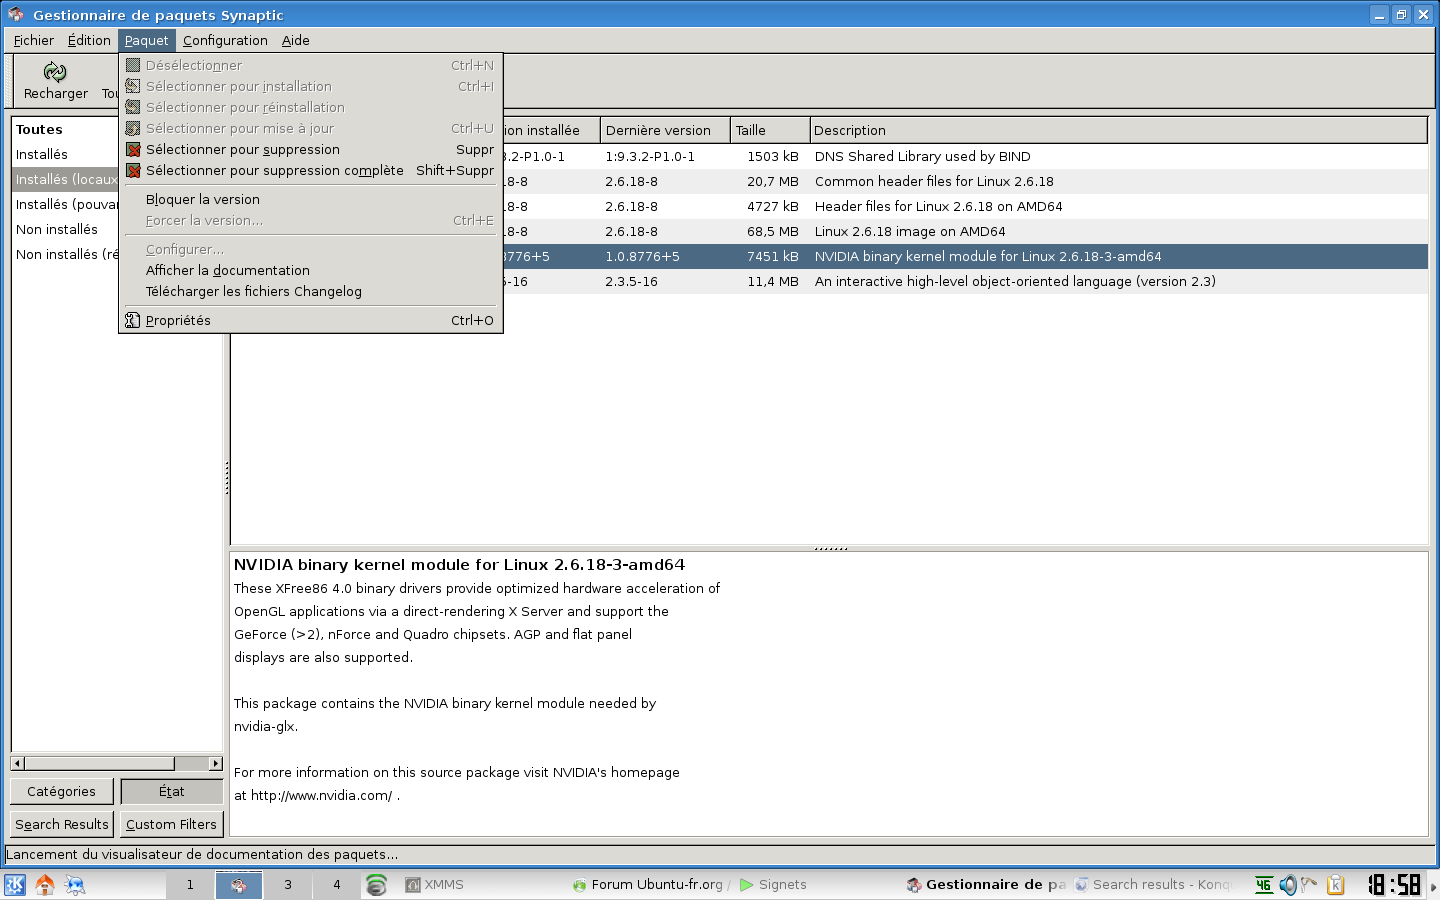This screenshot has height=900, width=1440.
Task: Select 'Toutes' in the status list
Action: (x=65, y=129)
